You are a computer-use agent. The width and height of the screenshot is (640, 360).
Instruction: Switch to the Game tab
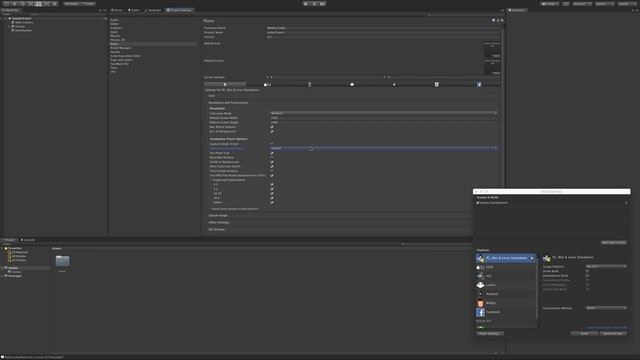(134, 10)
